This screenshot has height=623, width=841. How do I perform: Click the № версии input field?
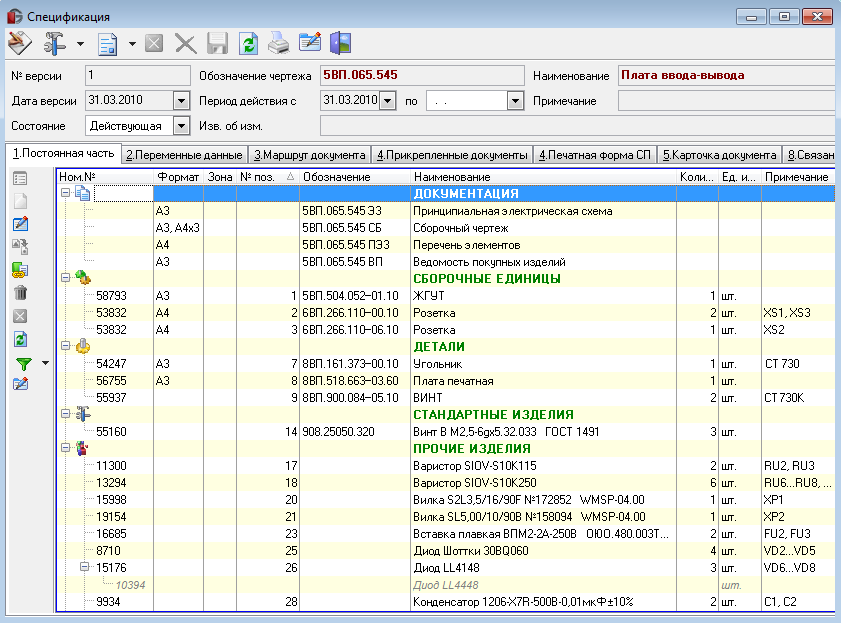click(137, 76)
